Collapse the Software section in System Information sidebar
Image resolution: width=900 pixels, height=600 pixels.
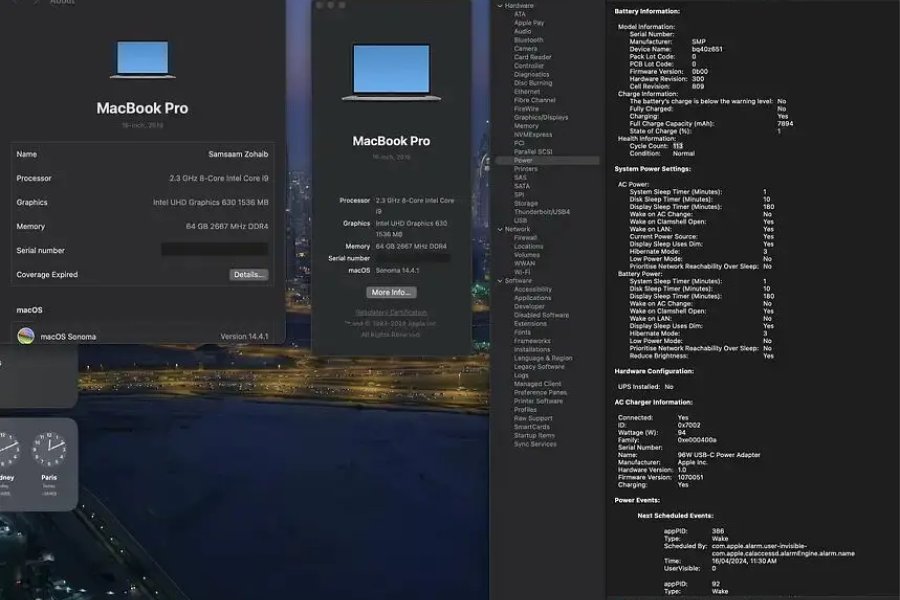500,281
